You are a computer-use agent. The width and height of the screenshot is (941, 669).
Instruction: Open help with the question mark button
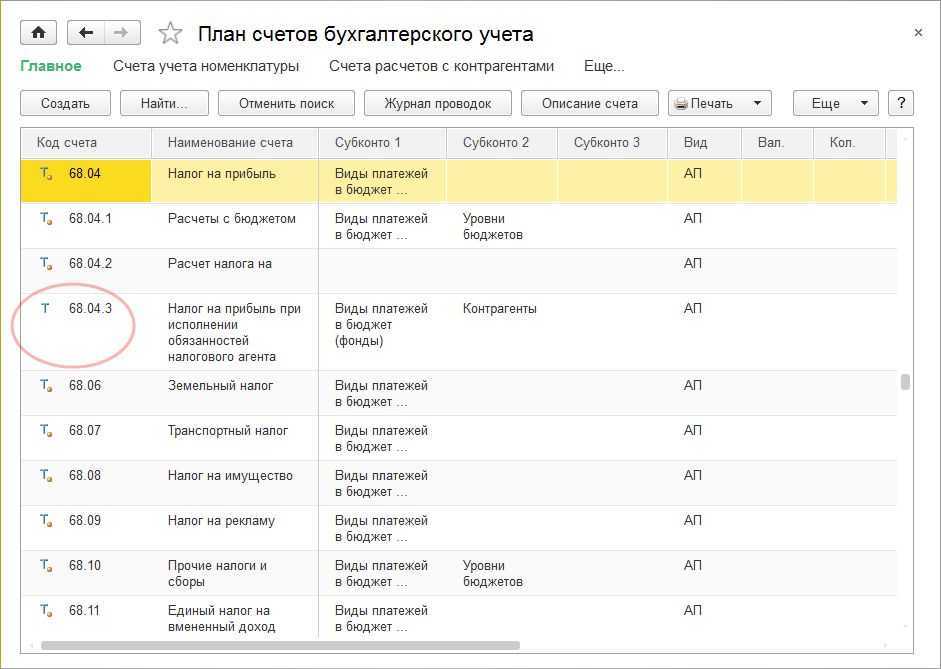pos(901,103)
